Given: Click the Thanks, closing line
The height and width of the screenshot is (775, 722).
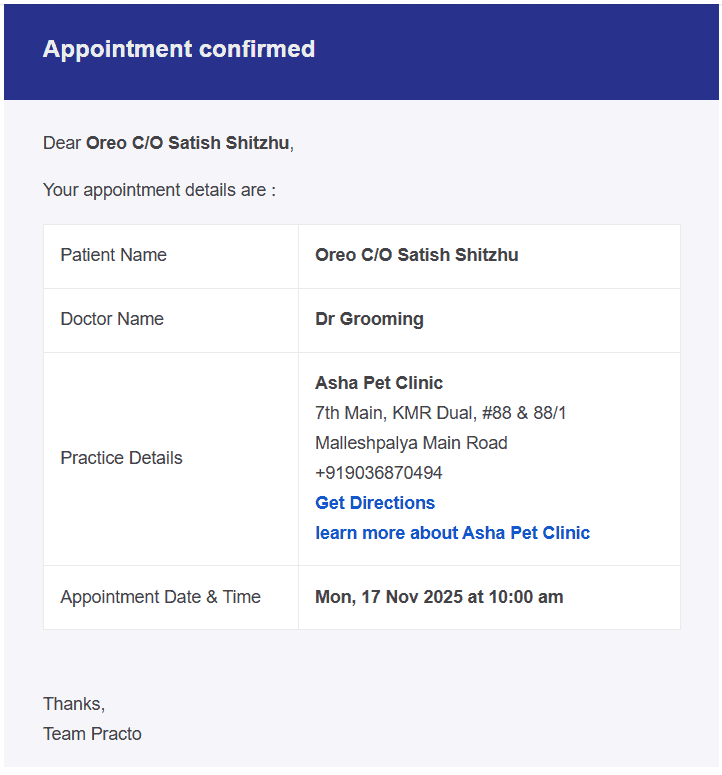Looking at the screenshot, I should coord(74,704).
